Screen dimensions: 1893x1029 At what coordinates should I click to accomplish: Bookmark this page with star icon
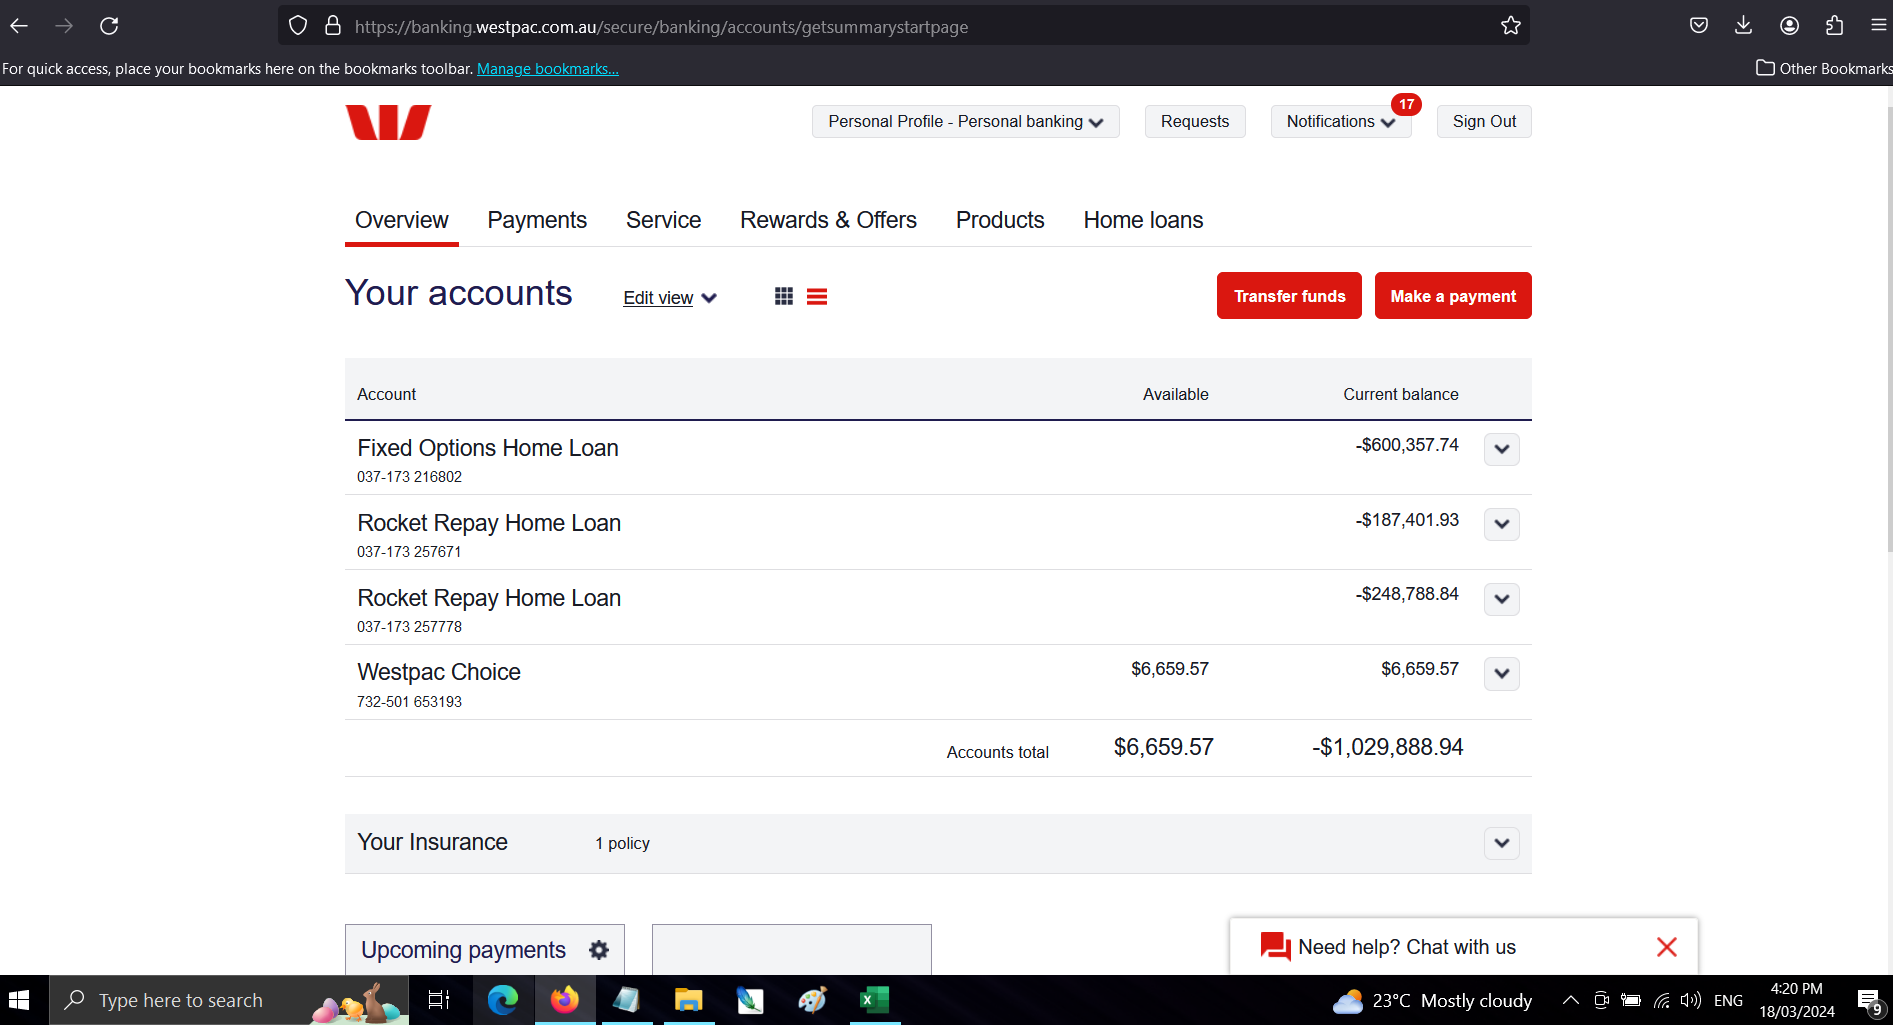pyautogui.click(x=1510, y=26)
